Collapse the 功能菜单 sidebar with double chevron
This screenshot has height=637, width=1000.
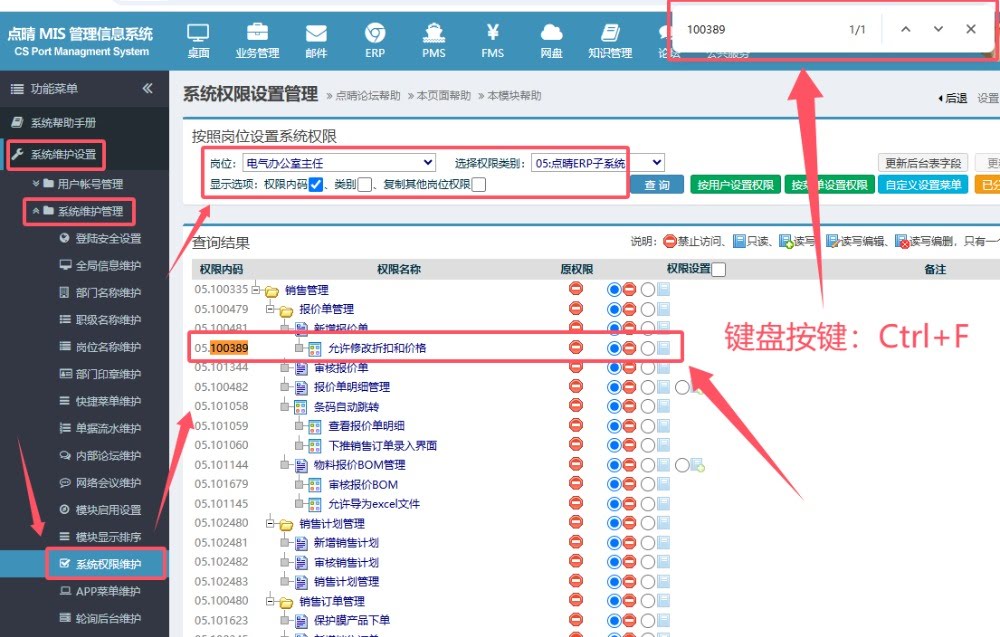148,88
